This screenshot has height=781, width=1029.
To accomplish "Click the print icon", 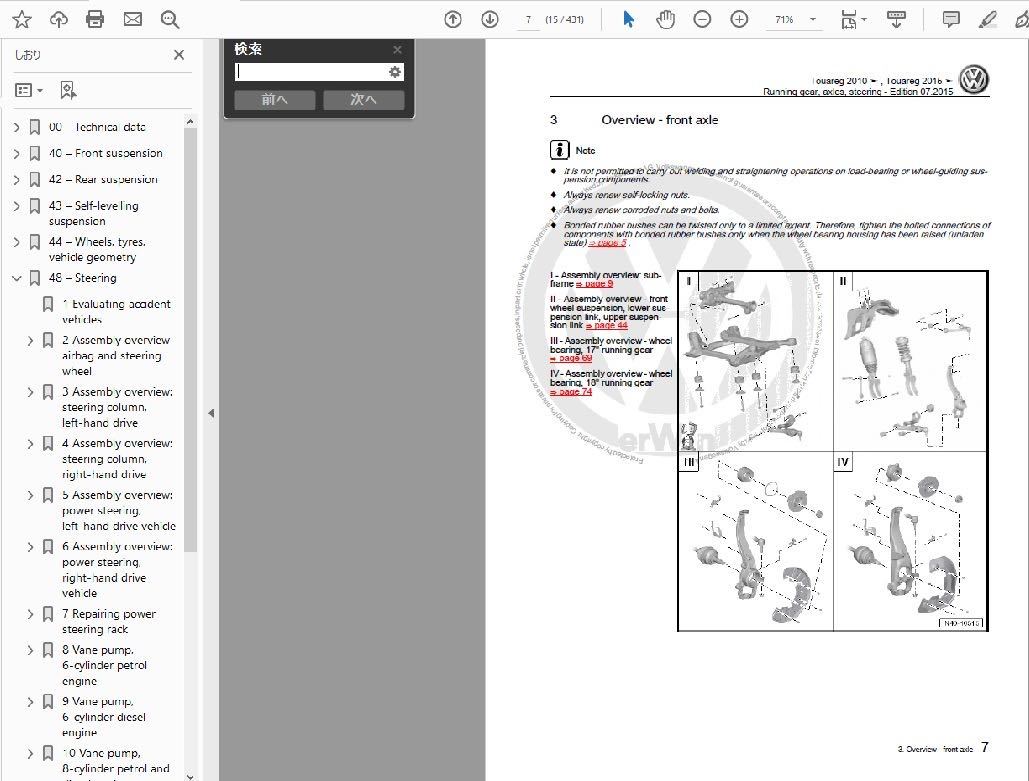I will point(95,20).
